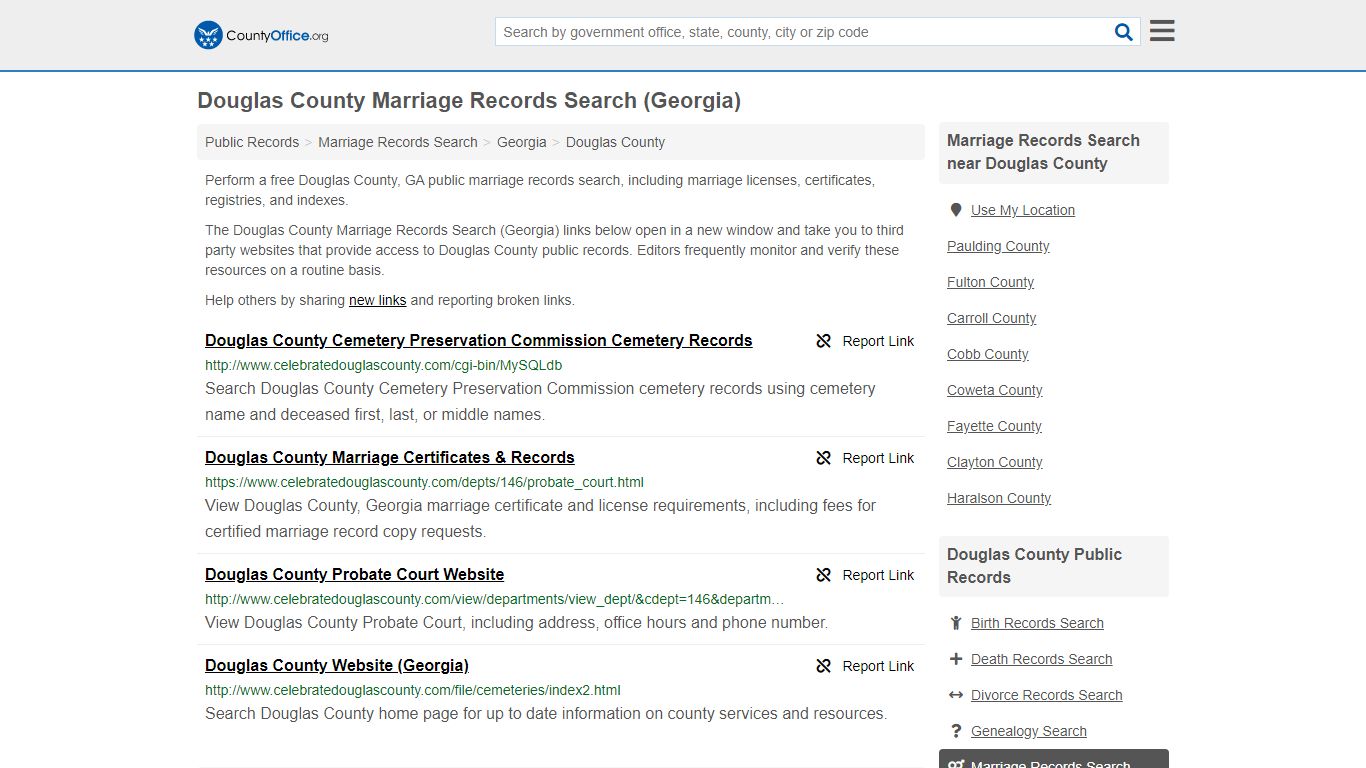Image resolution: width=1366 pixels, height=768 pixels.
Task: Select Douglas County breadcrumb
Action: click(x=615, y=142)
